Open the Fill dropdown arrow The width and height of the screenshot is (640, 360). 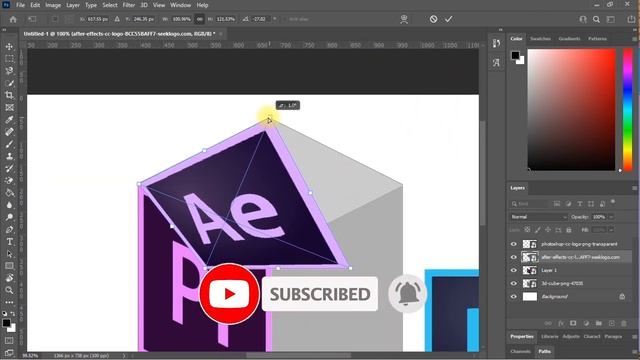(611, 230)
